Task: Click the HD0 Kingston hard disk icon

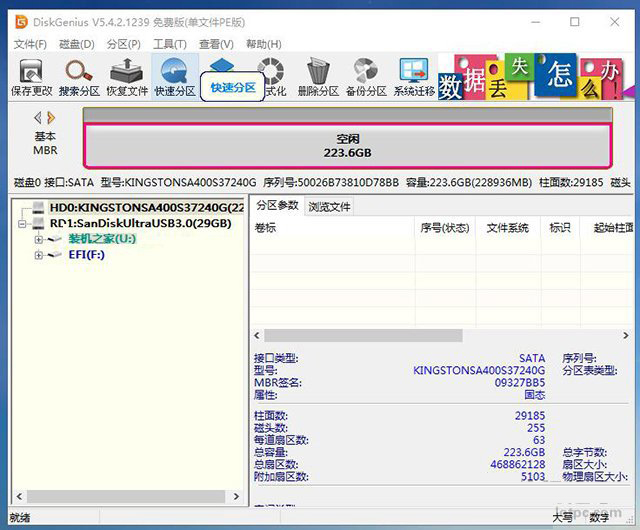Action: [38, 207]
